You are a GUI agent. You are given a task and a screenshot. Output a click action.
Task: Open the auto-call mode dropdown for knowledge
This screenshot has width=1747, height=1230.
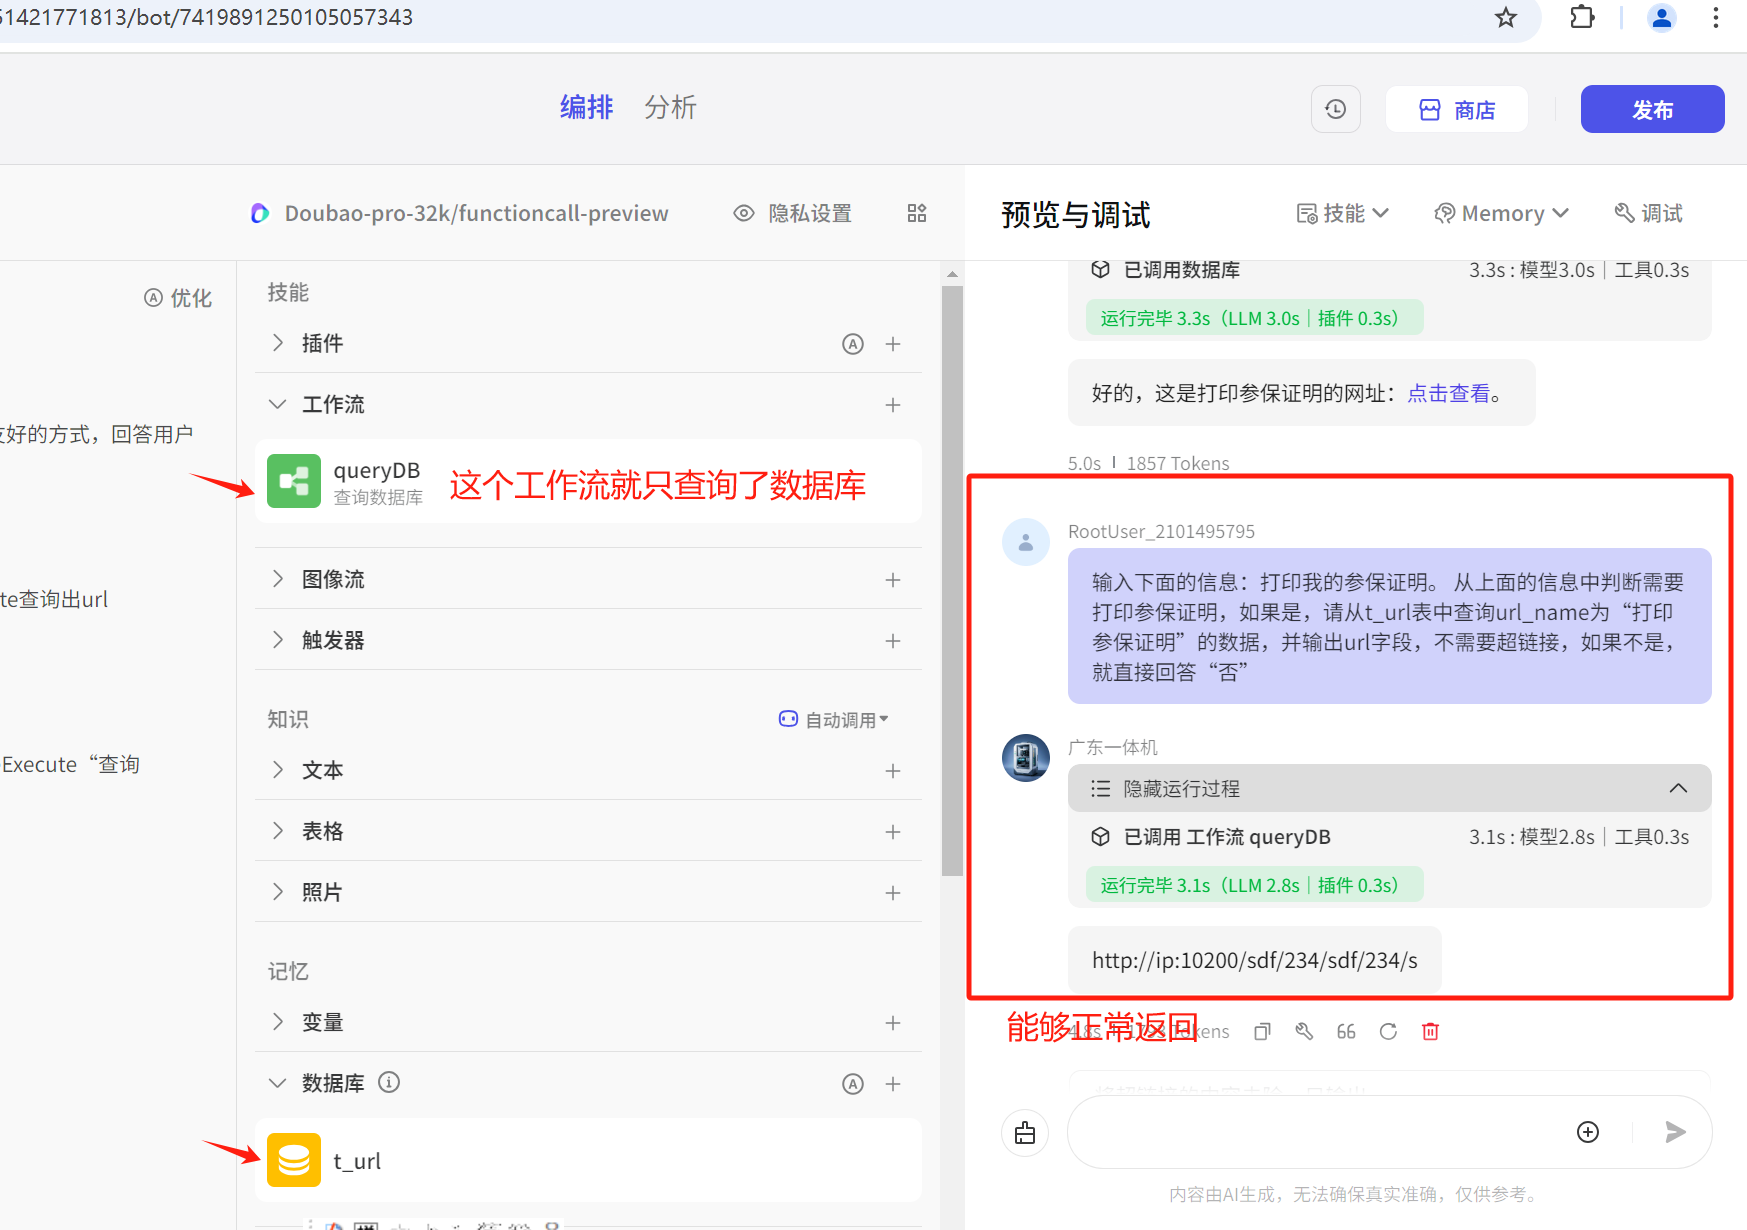[x=833, y=720]
